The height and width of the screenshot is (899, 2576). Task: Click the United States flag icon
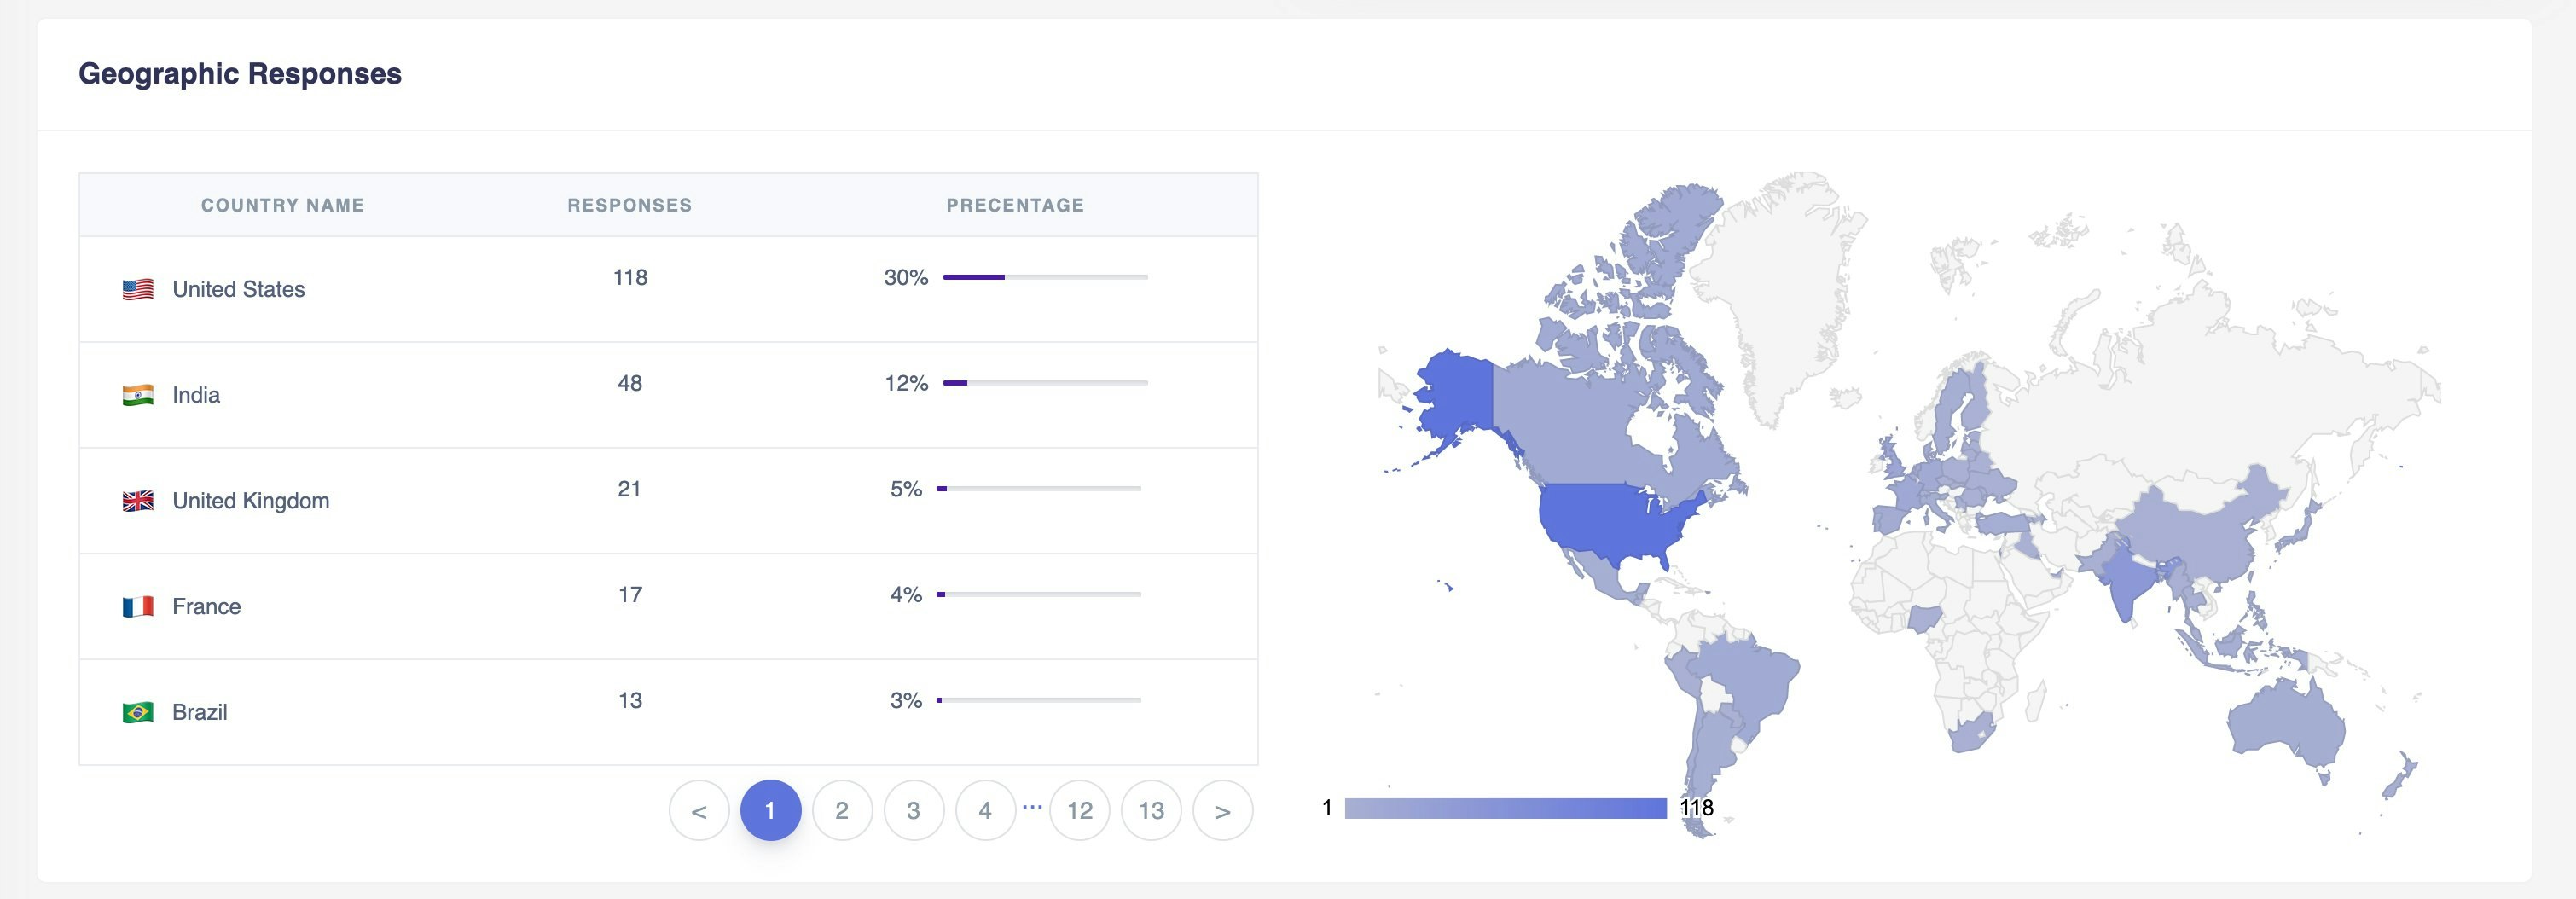point(138,289)
